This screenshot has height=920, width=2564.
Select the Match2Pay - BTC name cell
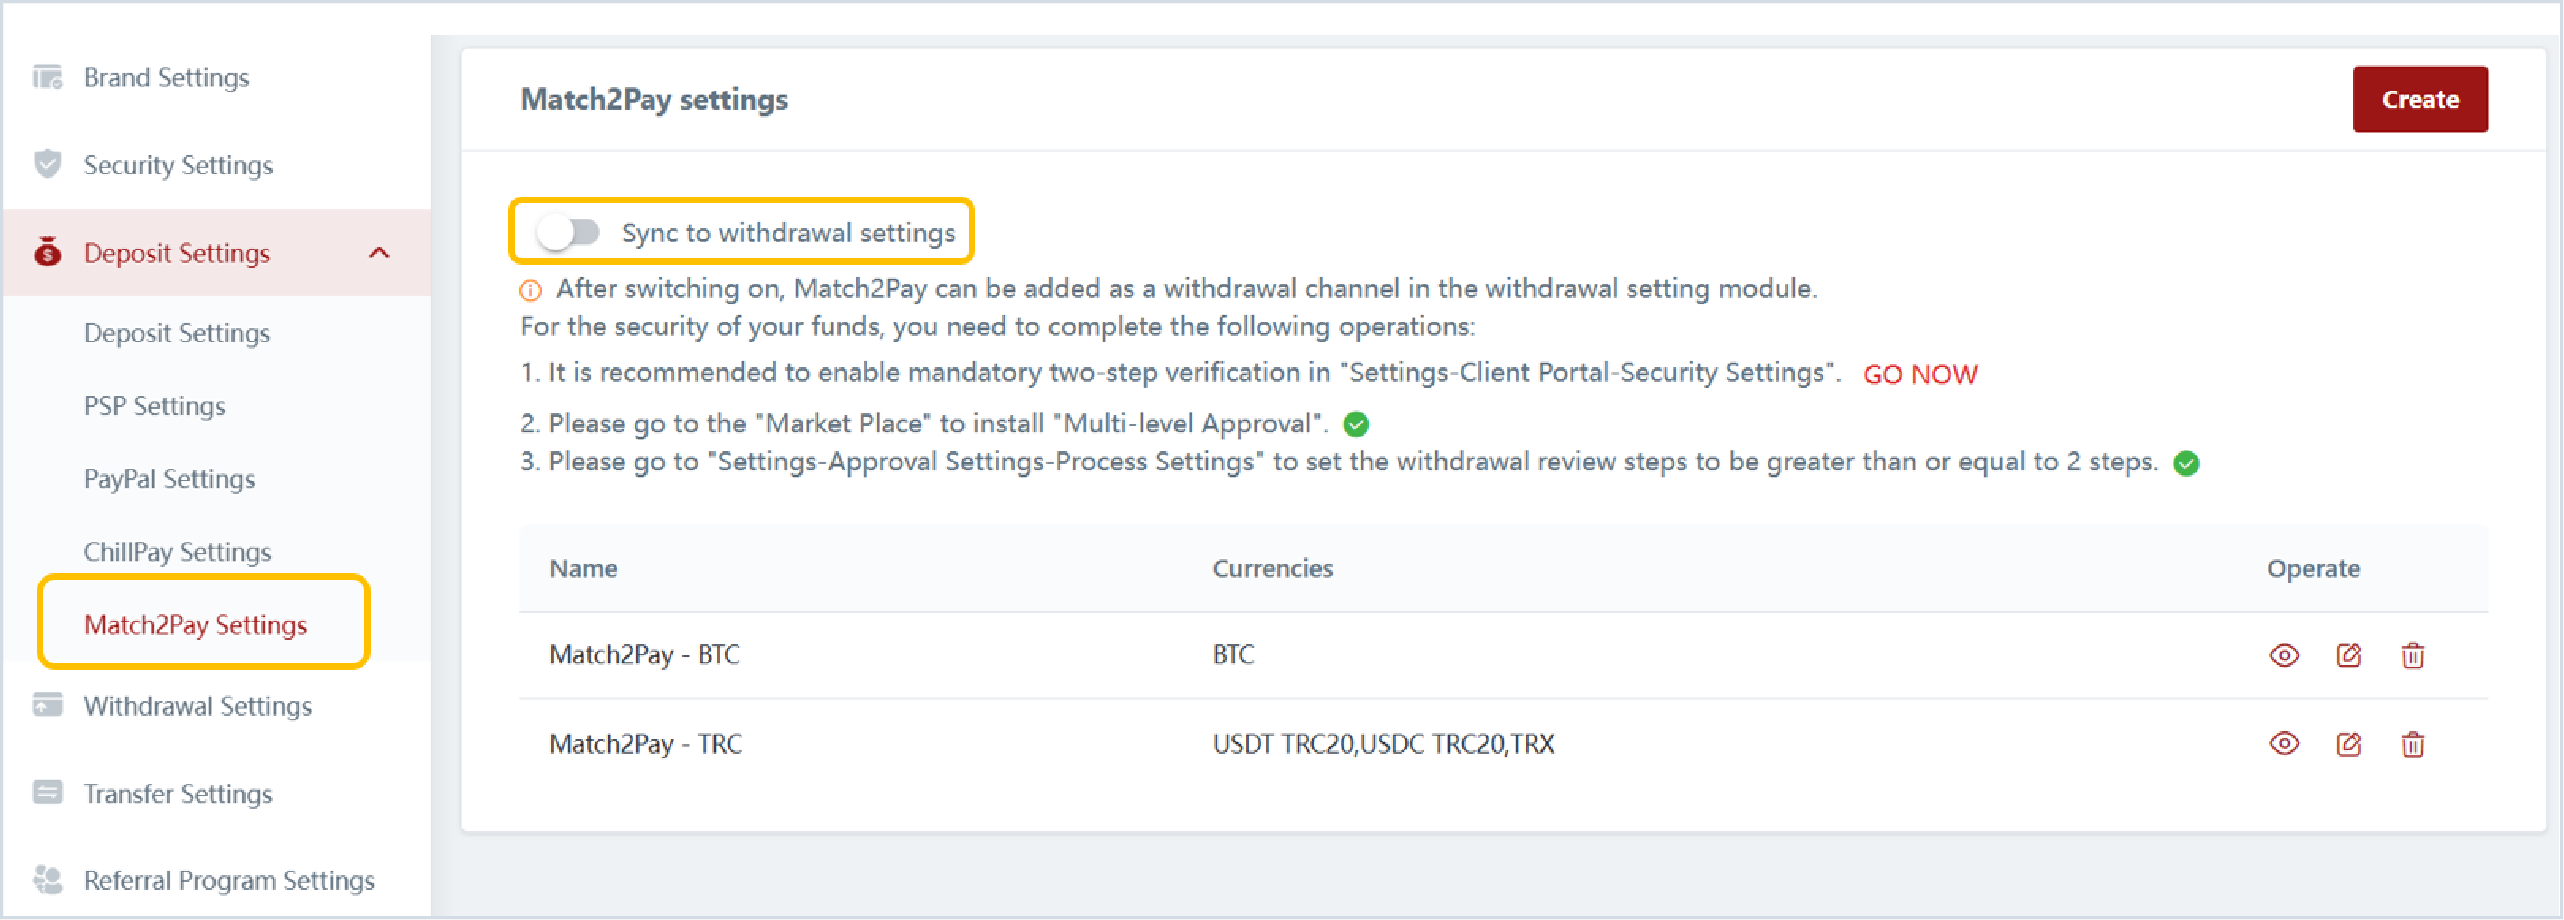(x=645, y=655)
